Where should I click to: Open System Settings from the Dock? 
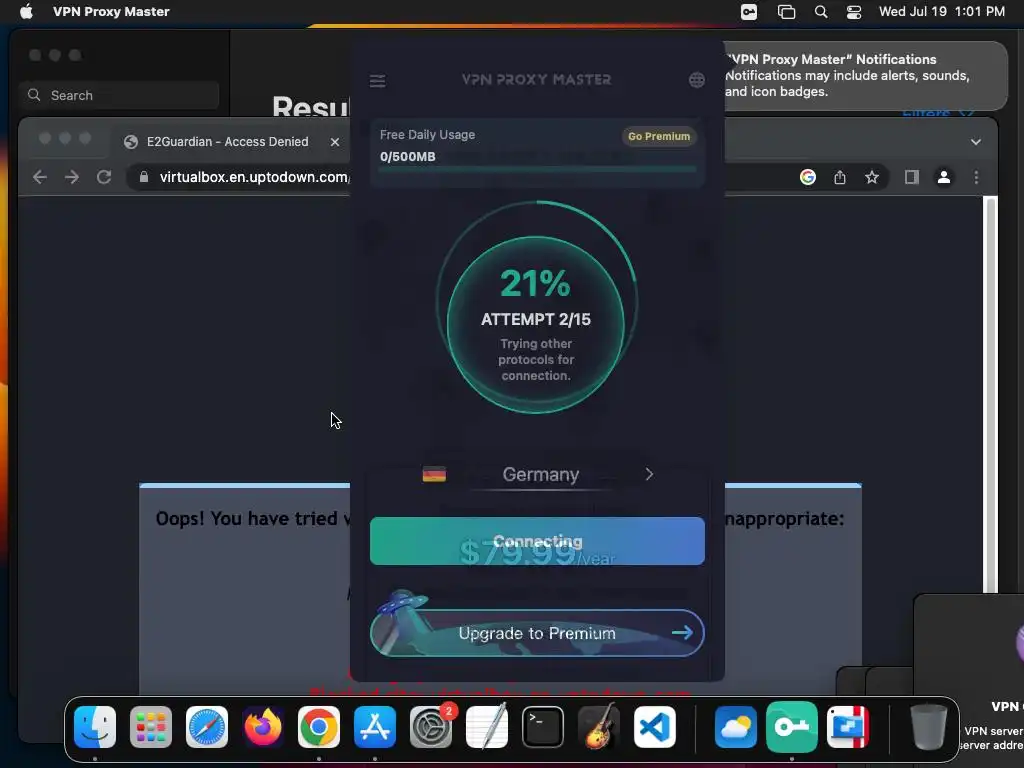pyautogui.click(x=431, y=727)
